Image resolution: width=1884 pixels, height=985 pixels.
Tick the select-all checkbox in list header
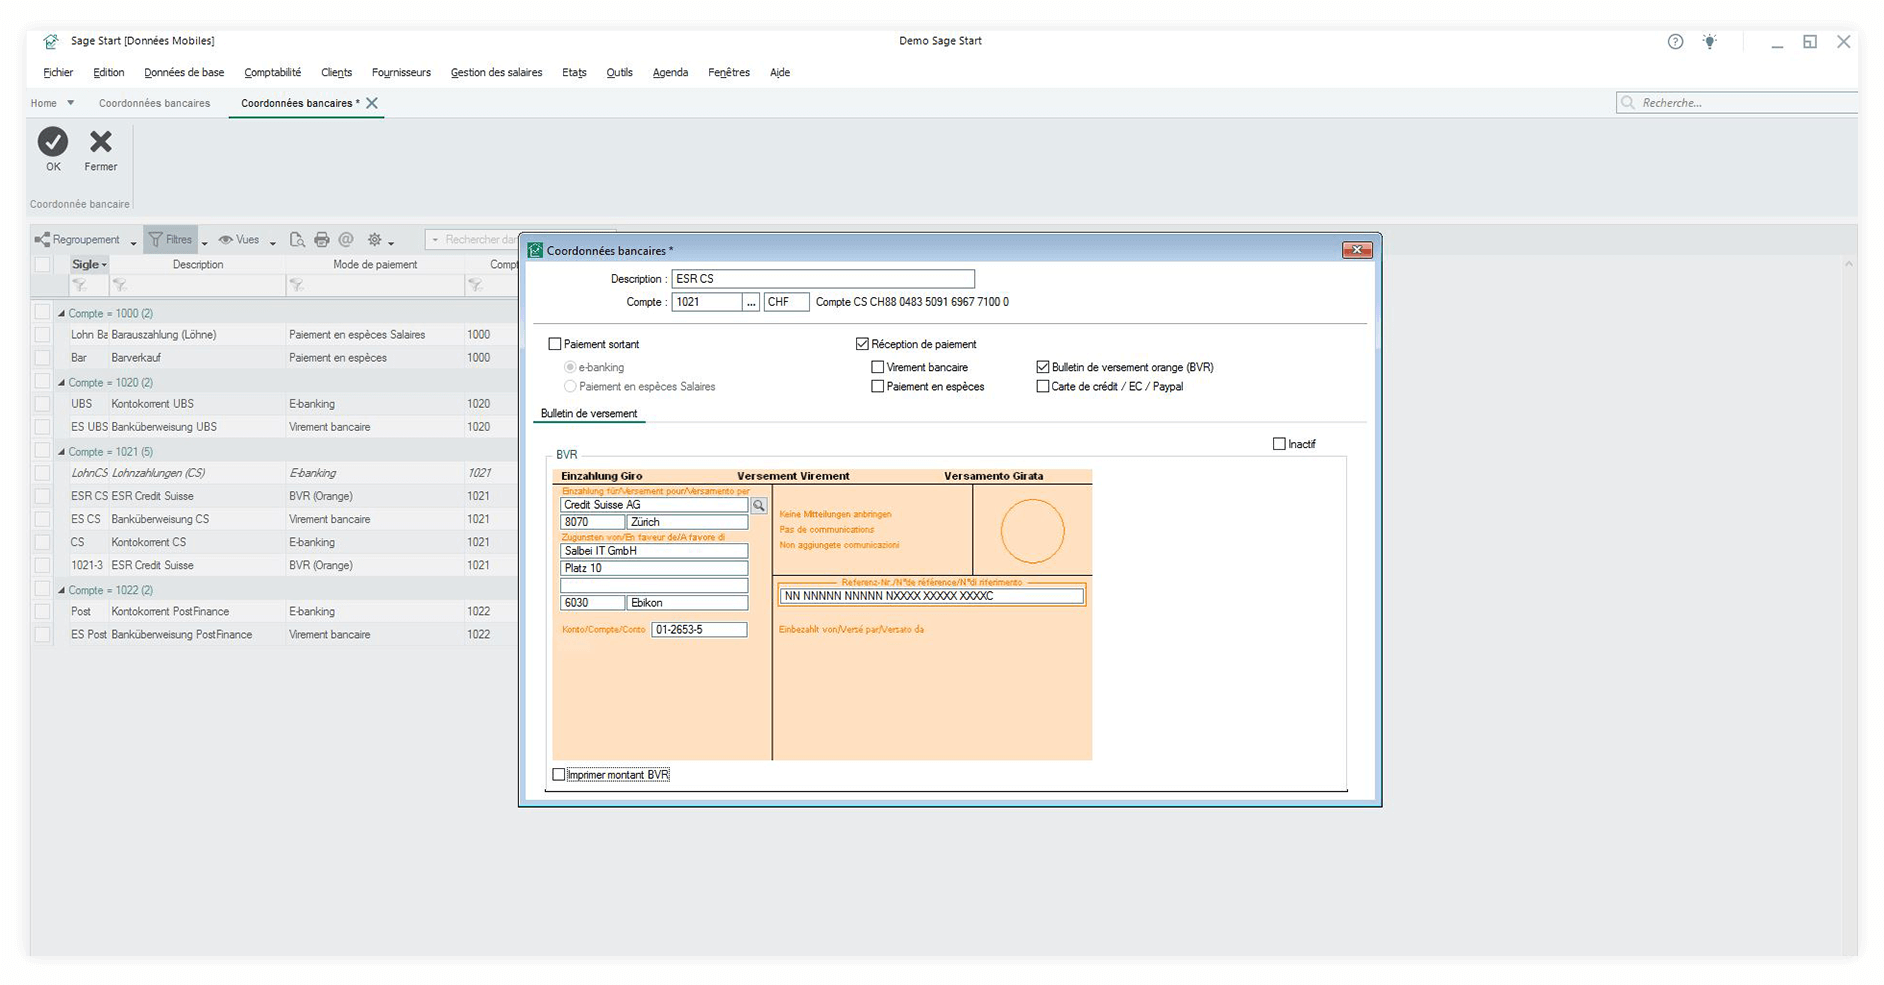pyautogui.click(x=43, y=265)
